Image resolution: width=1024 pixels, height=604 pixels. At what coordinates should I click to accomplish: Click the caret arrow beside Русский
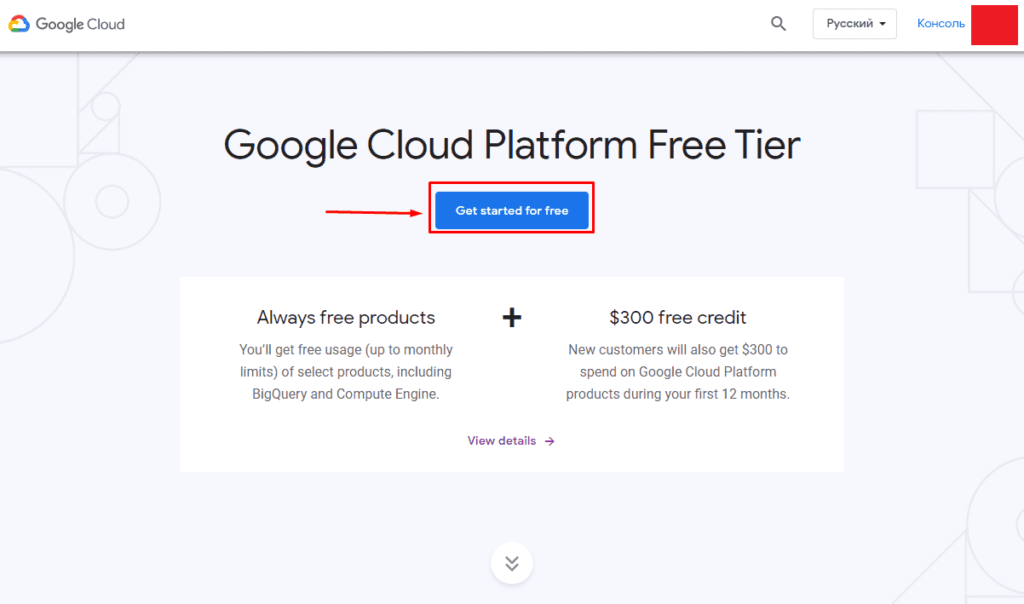(x=882, y=24)
